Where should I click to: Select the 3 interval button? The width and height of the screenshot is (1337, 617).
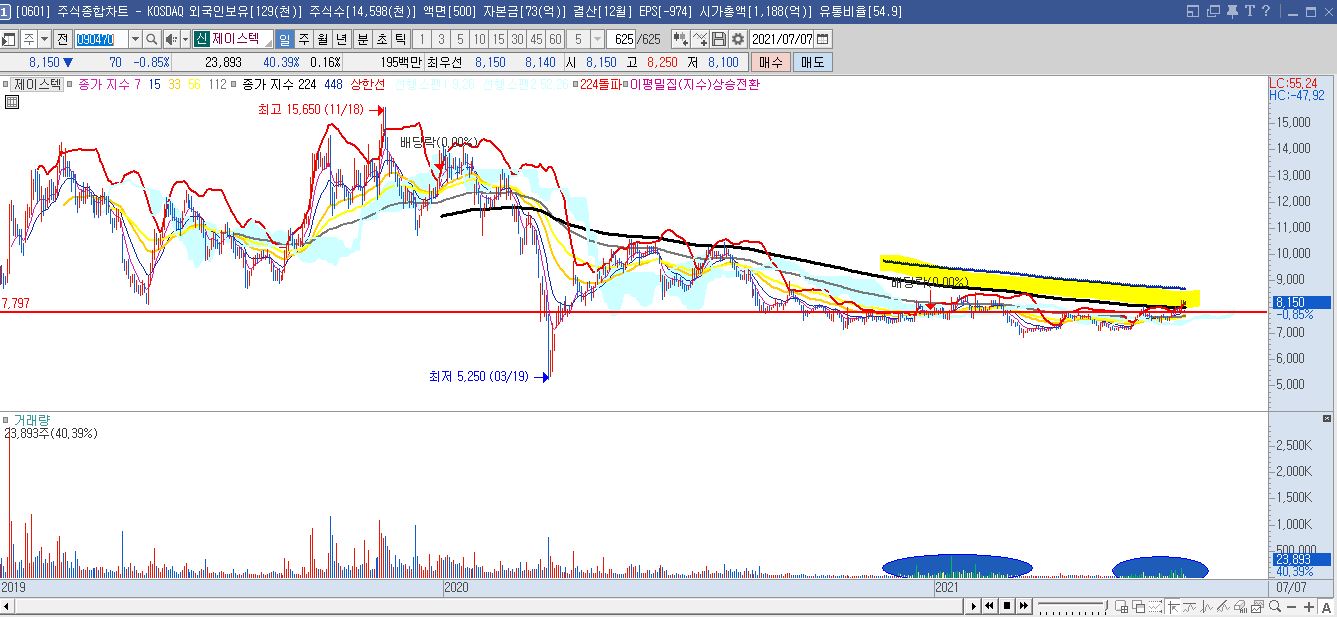[442, 39]
